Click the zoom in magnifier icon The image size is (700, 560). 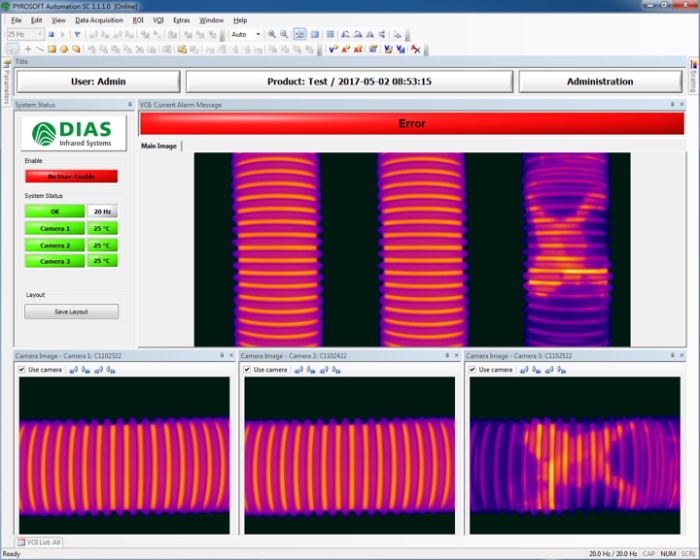click(x=271, y=34)
